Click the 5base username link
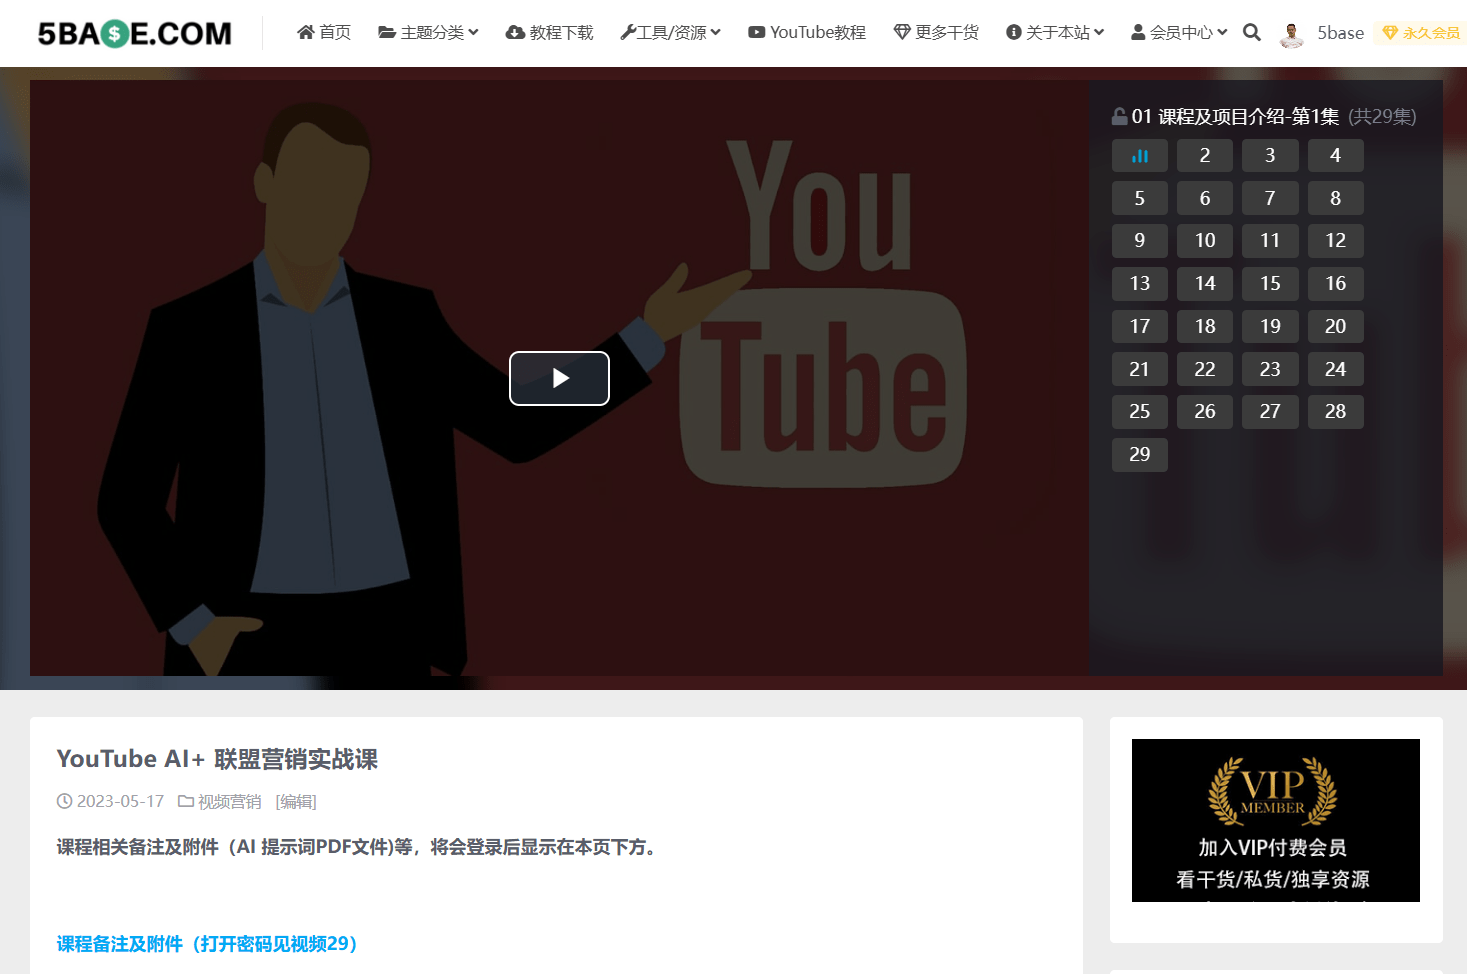 point(1341,33)
